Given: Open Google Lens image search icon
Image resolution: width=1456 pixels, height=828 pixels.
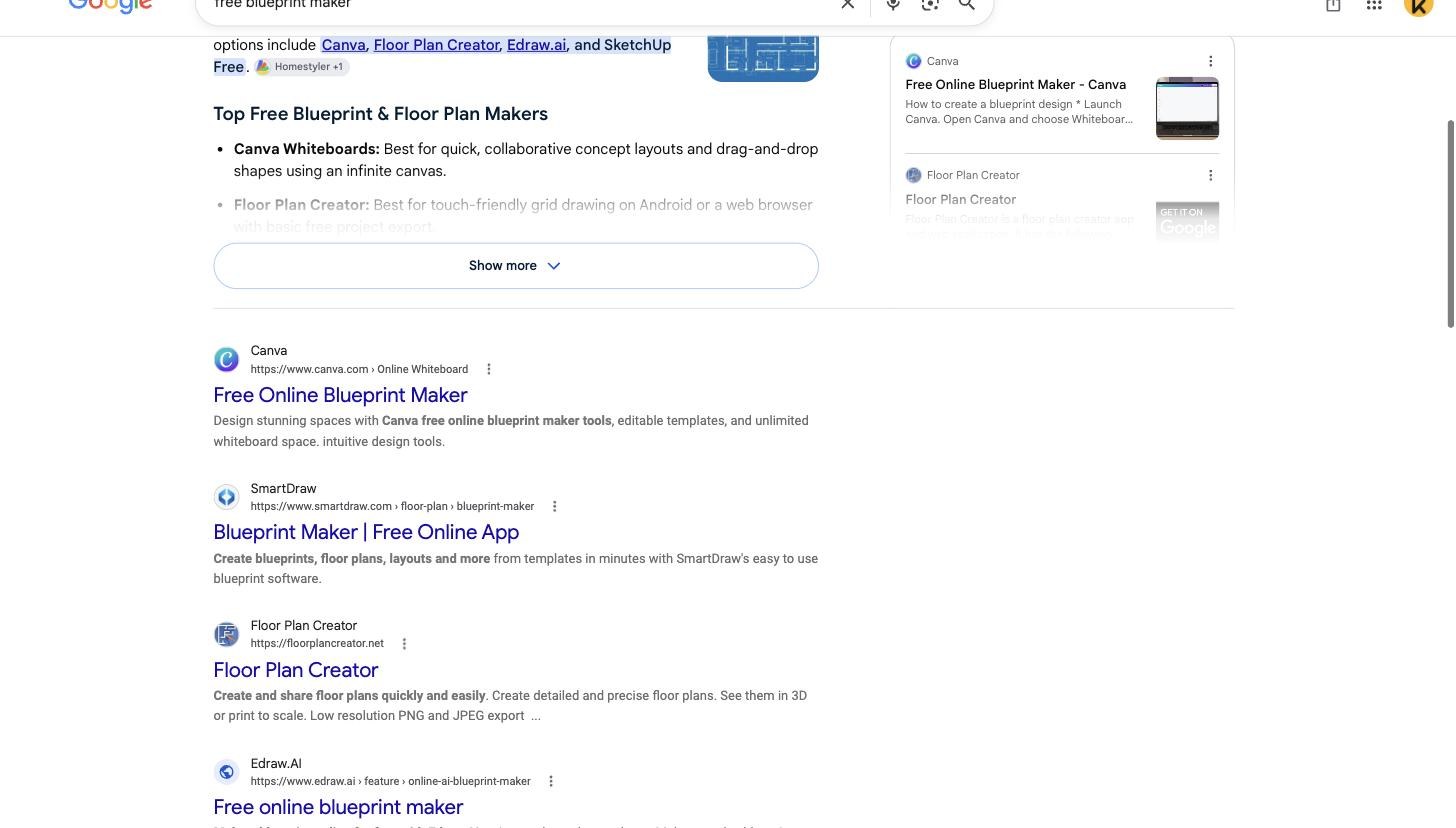Looking at the screenshot, I should coord(930,5).
